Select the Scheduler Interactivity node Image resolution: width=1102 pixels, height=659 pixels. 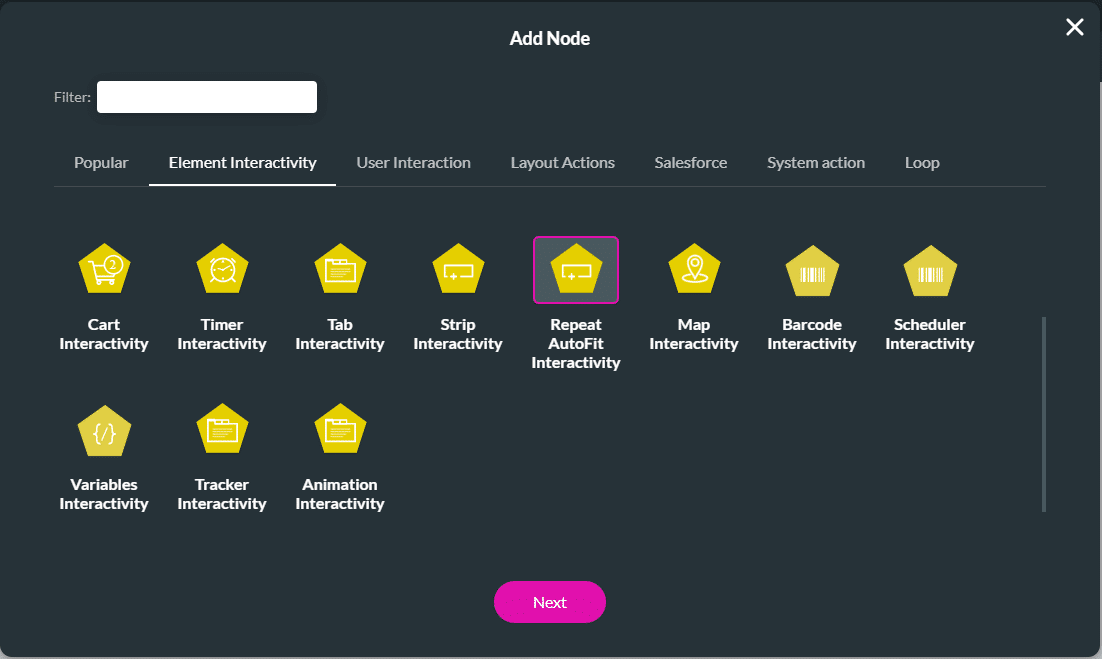pyautogui.click(x=930, y=268)
